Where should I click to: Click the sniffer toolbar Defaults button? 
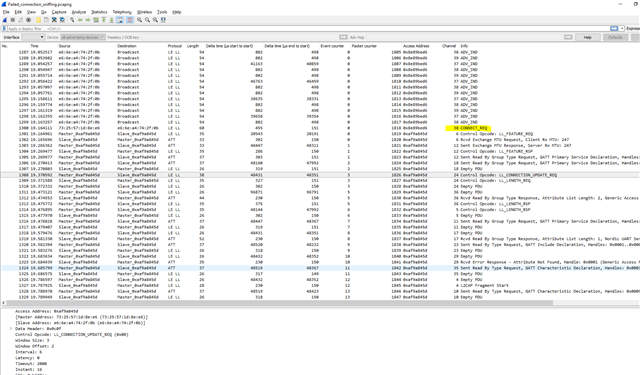pyautogui.click(x=615, y=37)
